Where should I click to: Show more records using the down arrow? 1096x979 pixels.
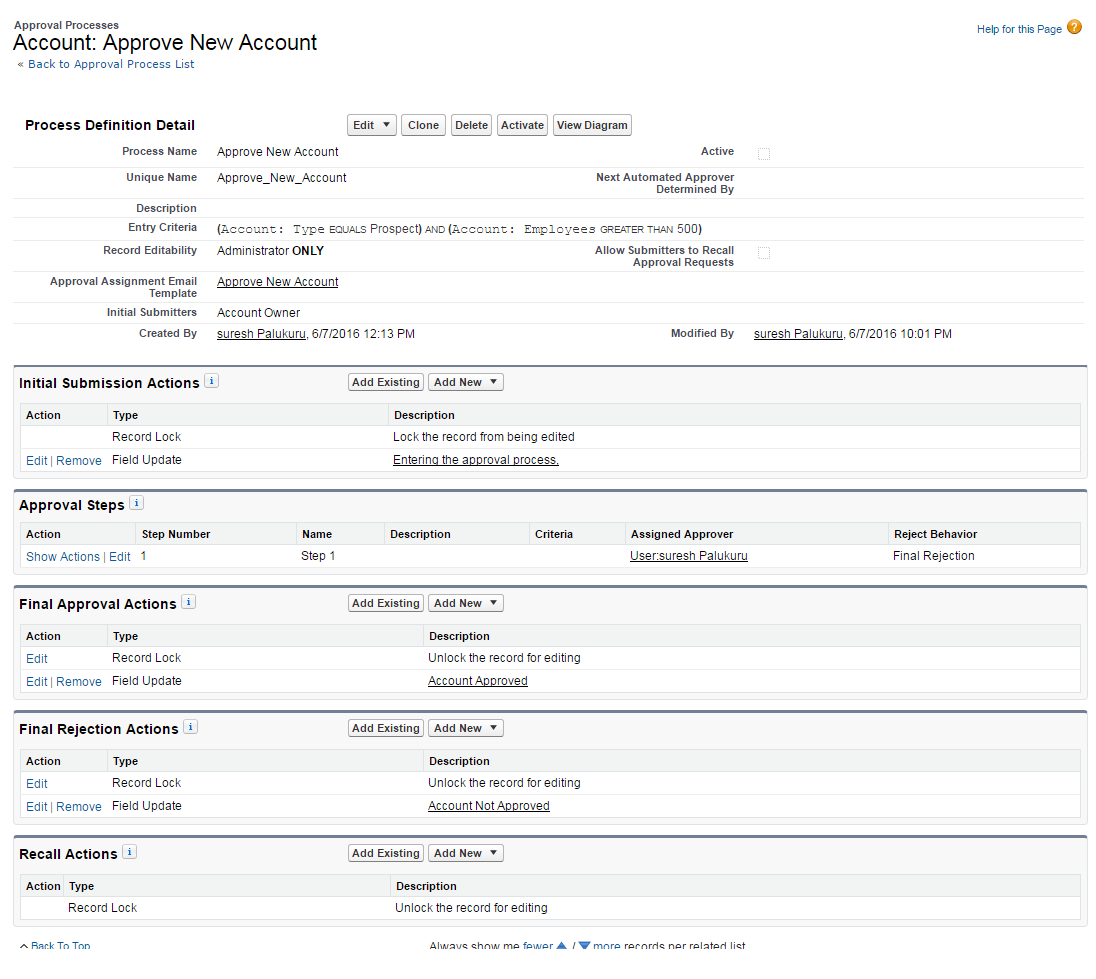[x=585, y=946]
